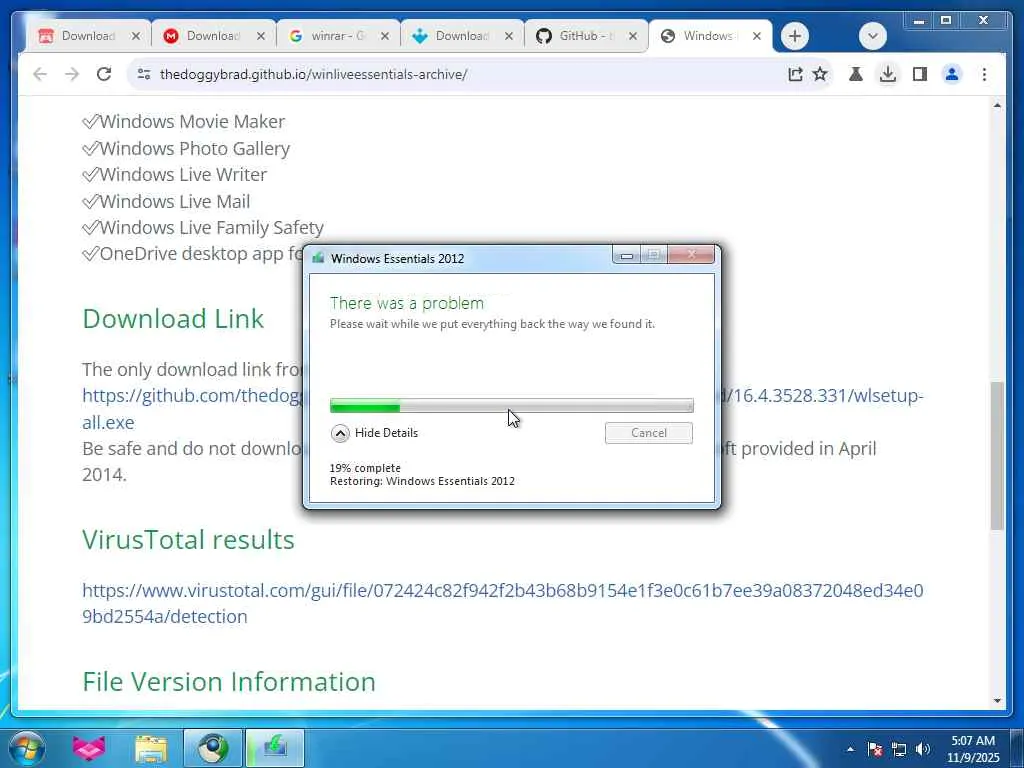Click the scrollbar down arrow

point(997,701)
